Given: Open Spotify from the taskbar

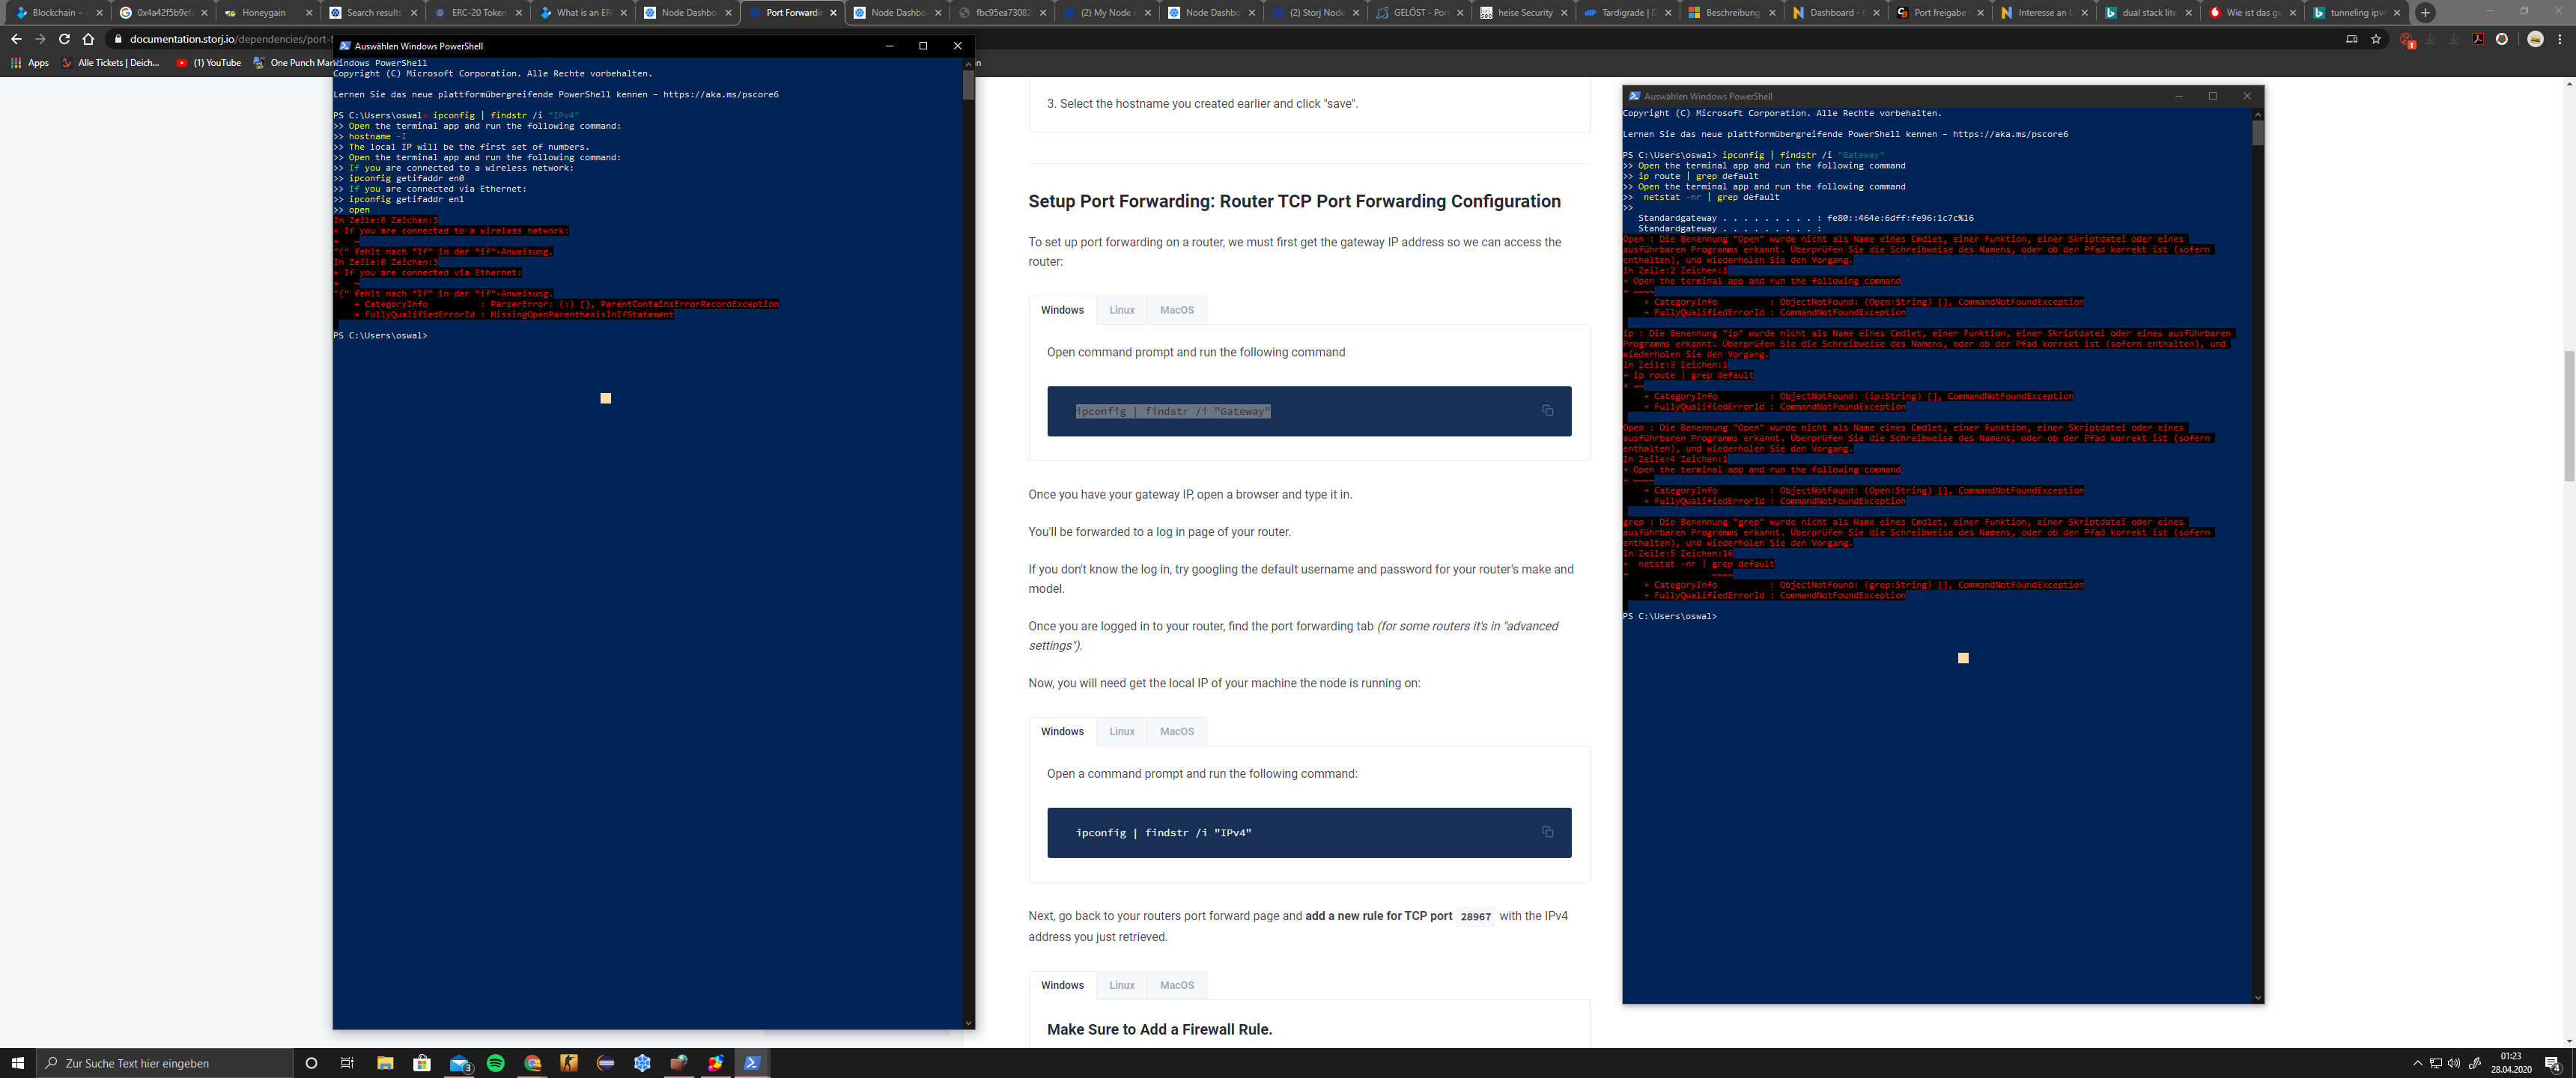Looking at the screenshot, I should coord(496,1063).
